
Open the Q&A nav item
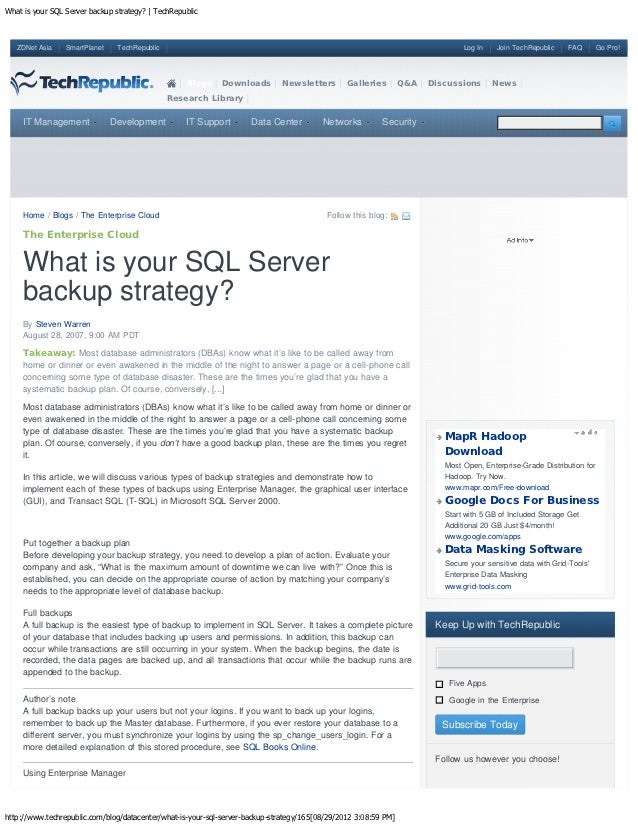point(407,83)
